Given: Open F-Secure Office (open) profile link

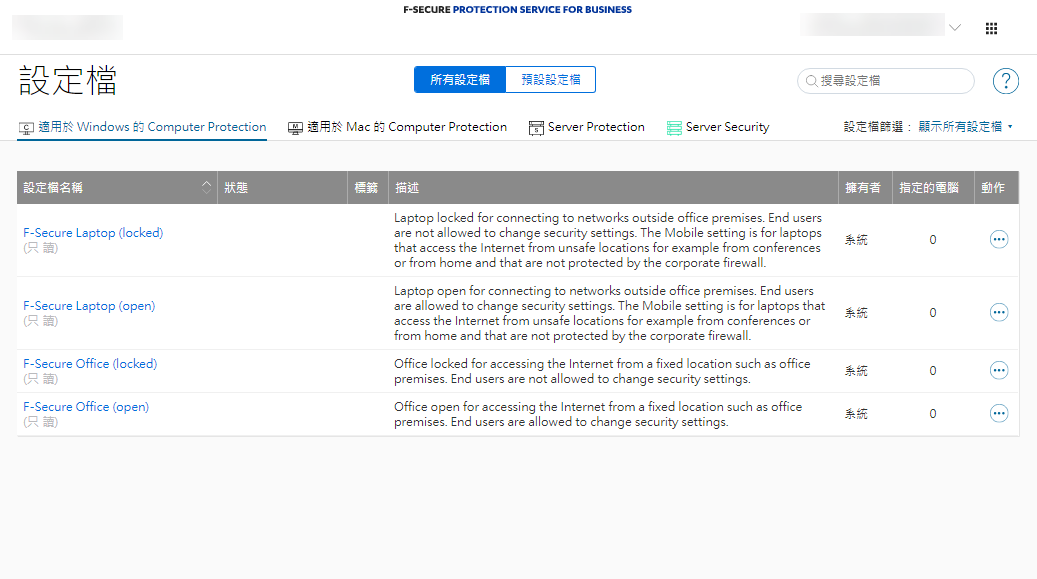Looking at the screenshot, I should click(x=86, y=407).
